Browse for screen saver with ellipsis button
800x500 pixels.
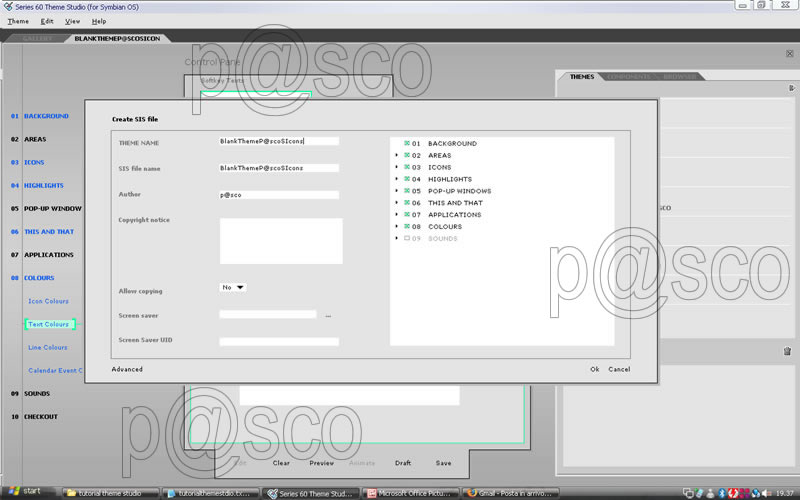pyautogui.click(x=328, y=316)
